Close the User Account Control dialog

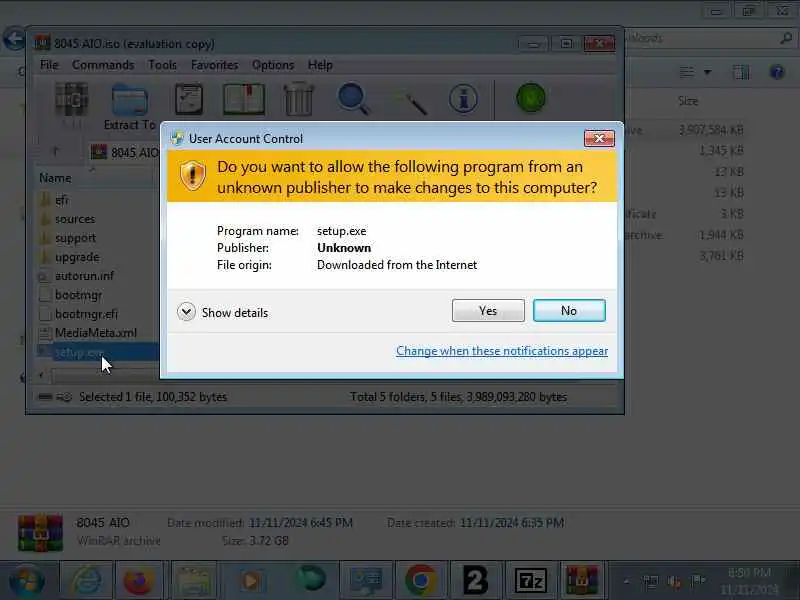[x=599, y=138]
